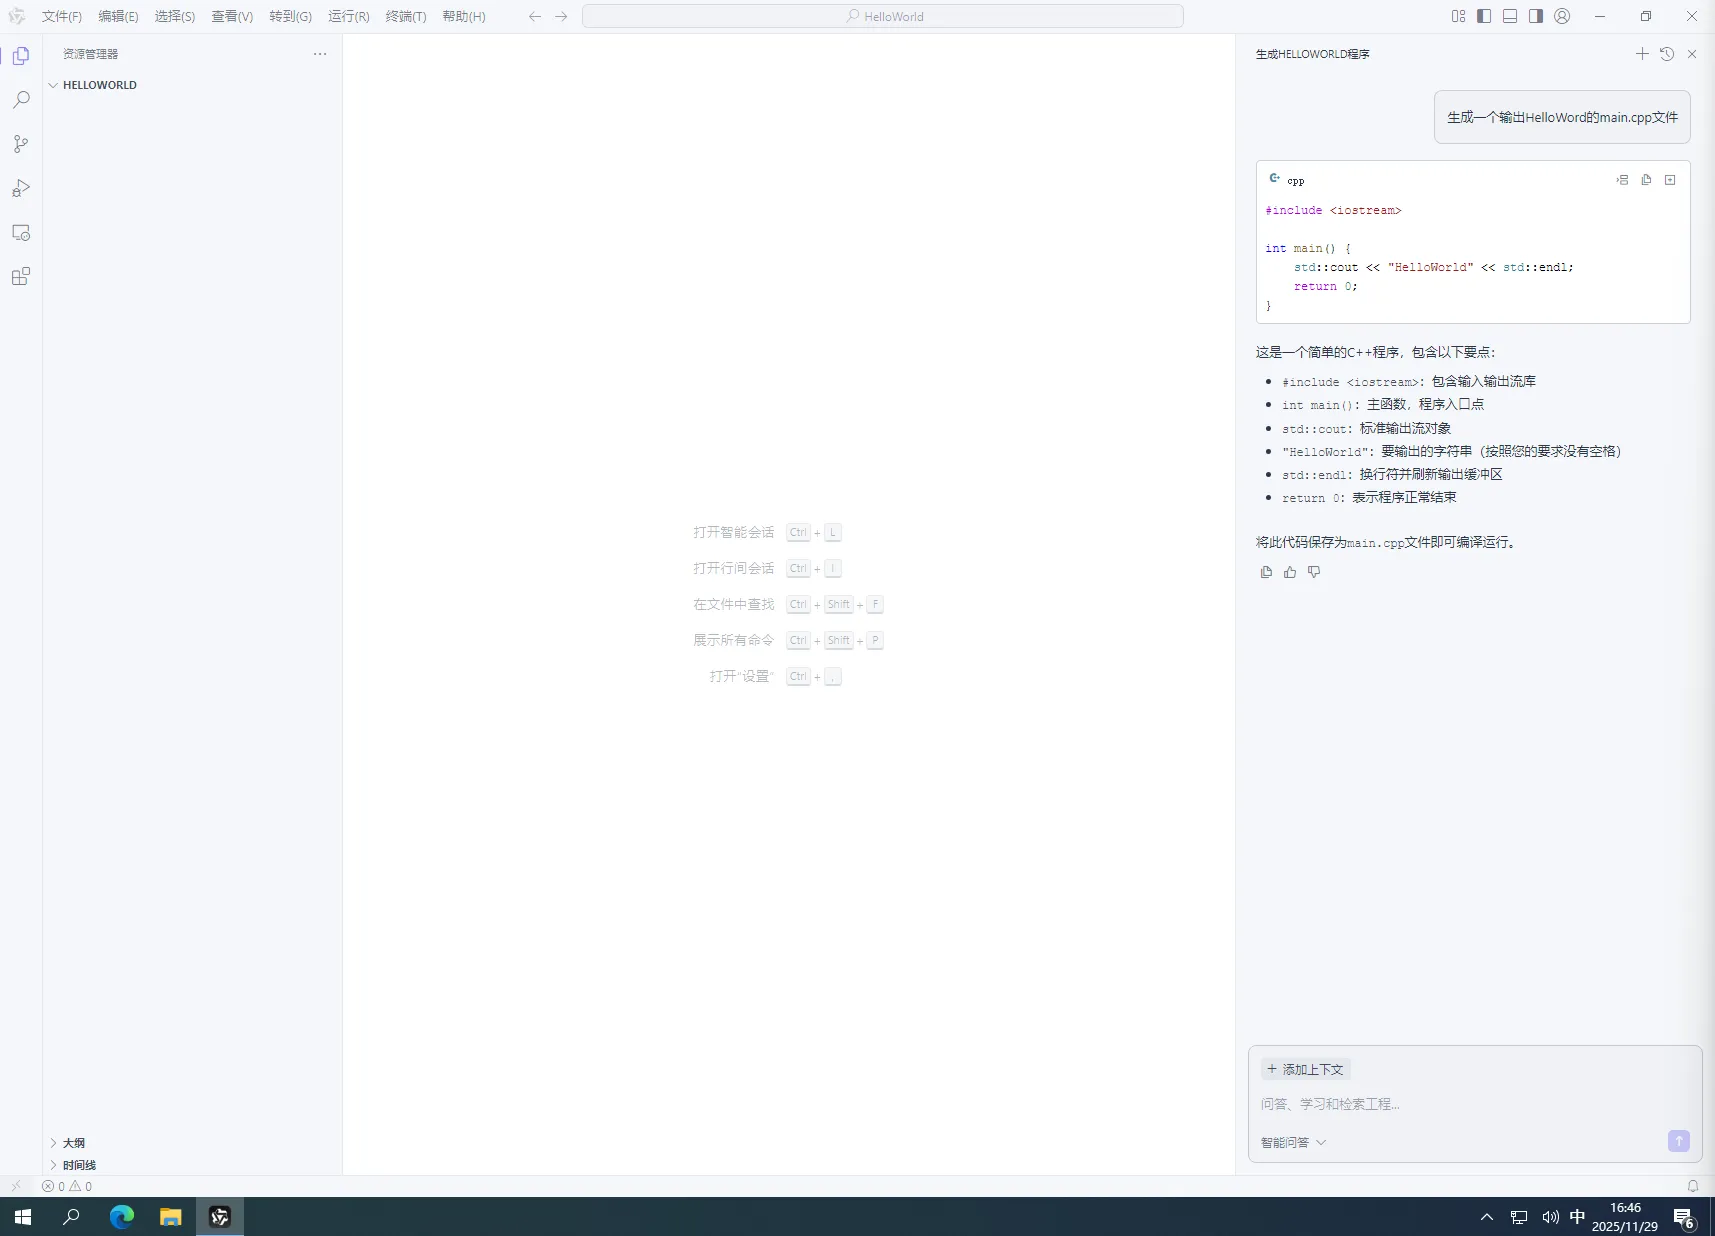Open Windows taskbar search
The width and height of the screenshot is (1715, 1236).
(x=71, y=1217)
